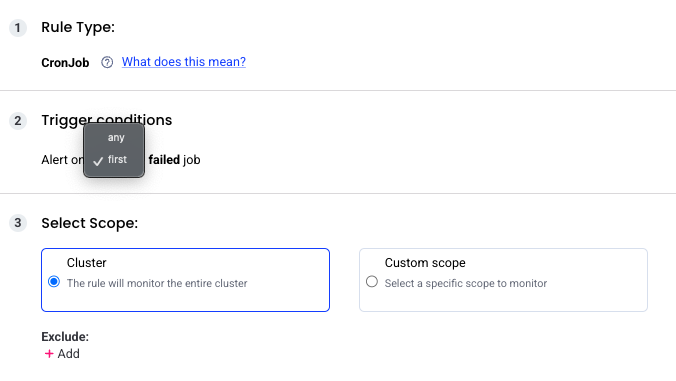Screen dimensions: 676x381
Task: Click the pink plus icon under Exclude
Action: (x=49, y=354)
